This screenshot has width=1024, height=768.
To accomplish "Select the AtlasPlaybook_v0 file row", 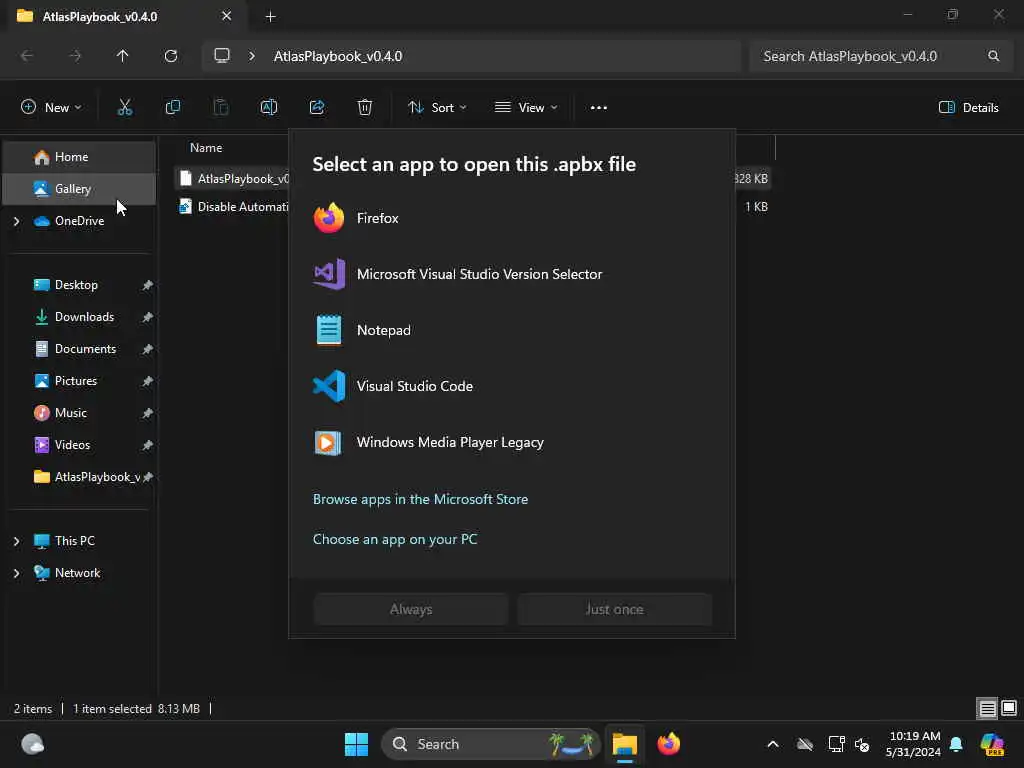I will (x=232, y=178).
